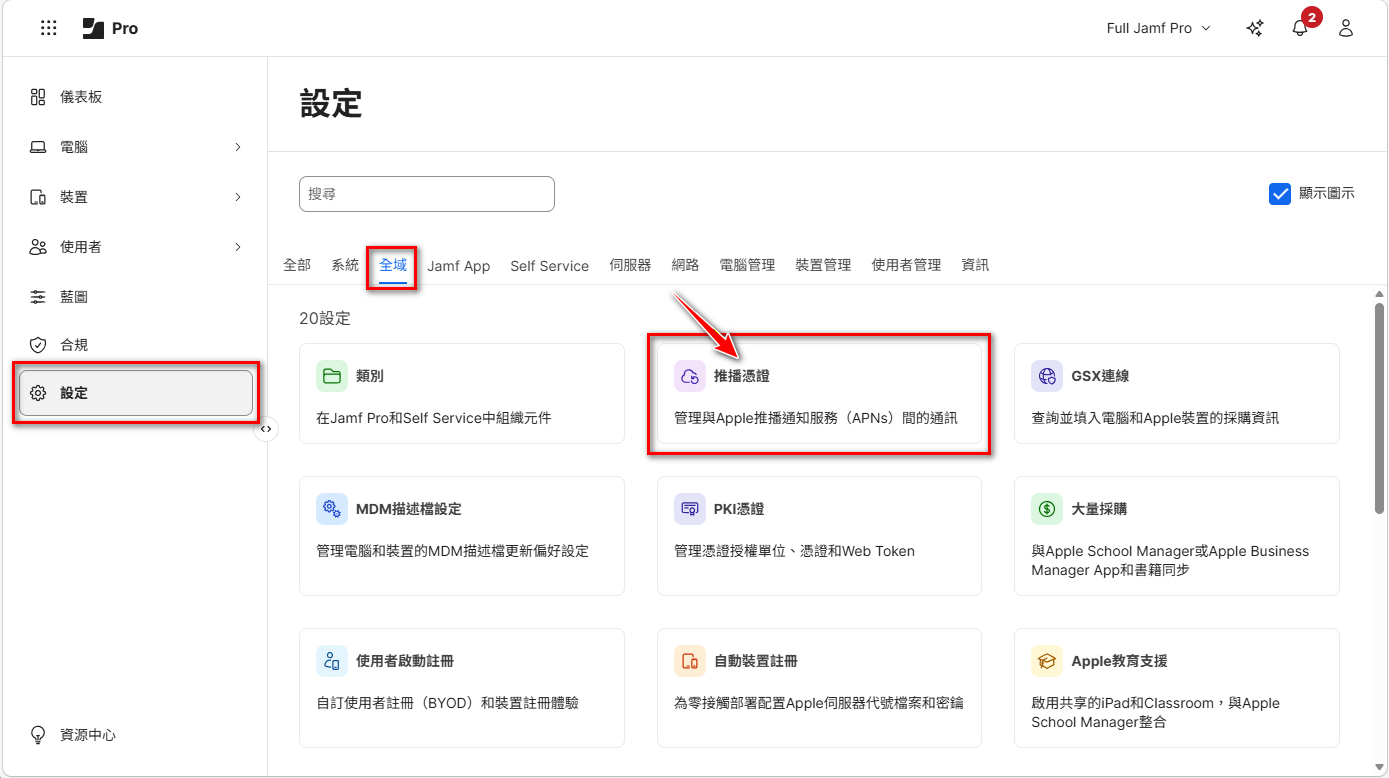The height and width of the screenshot is (778, 1389).
Task: Open notifications bell with 2 badge
Action: click(x=1300, y=28)
